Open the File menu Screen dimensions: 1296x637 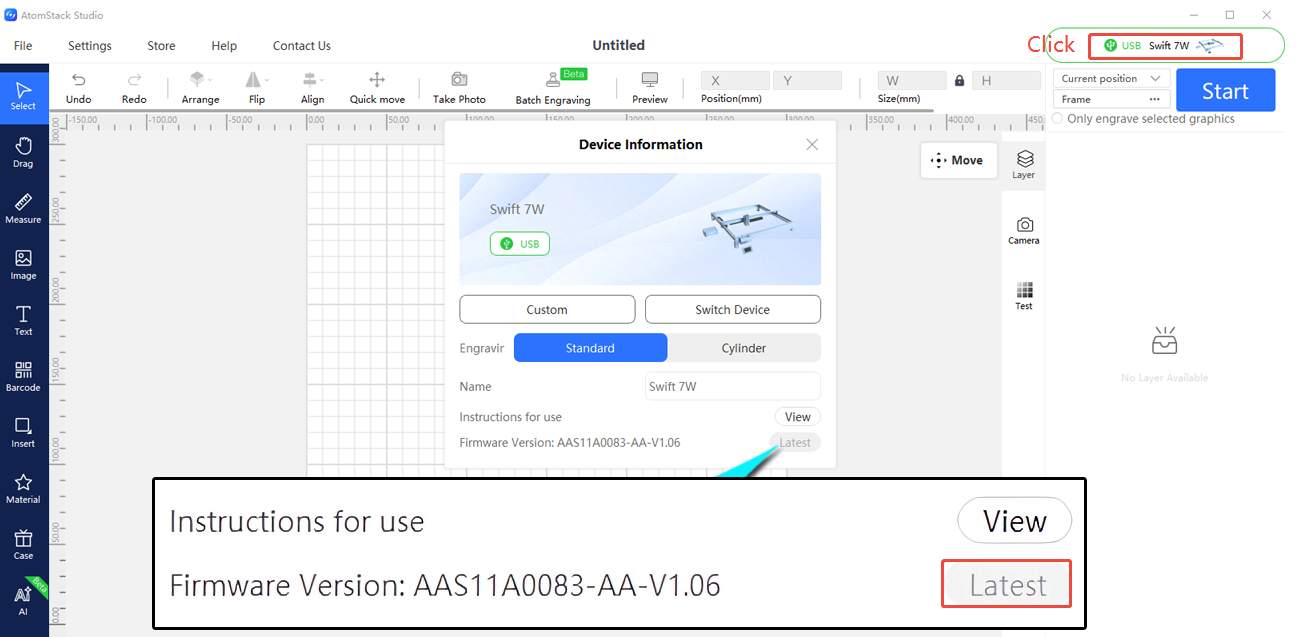click(23, 45)
